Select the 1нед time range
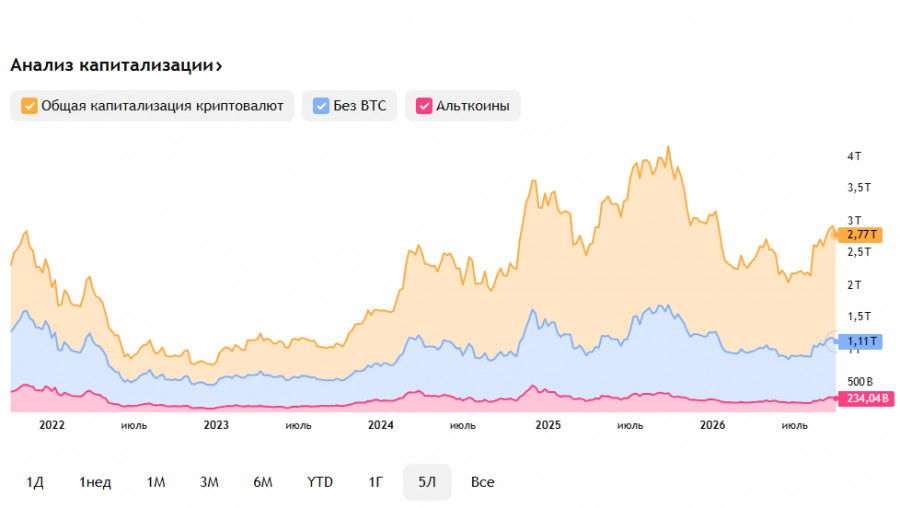Viewport: 900px width, 508px height. pyautogui.click(x=95, y=482)
